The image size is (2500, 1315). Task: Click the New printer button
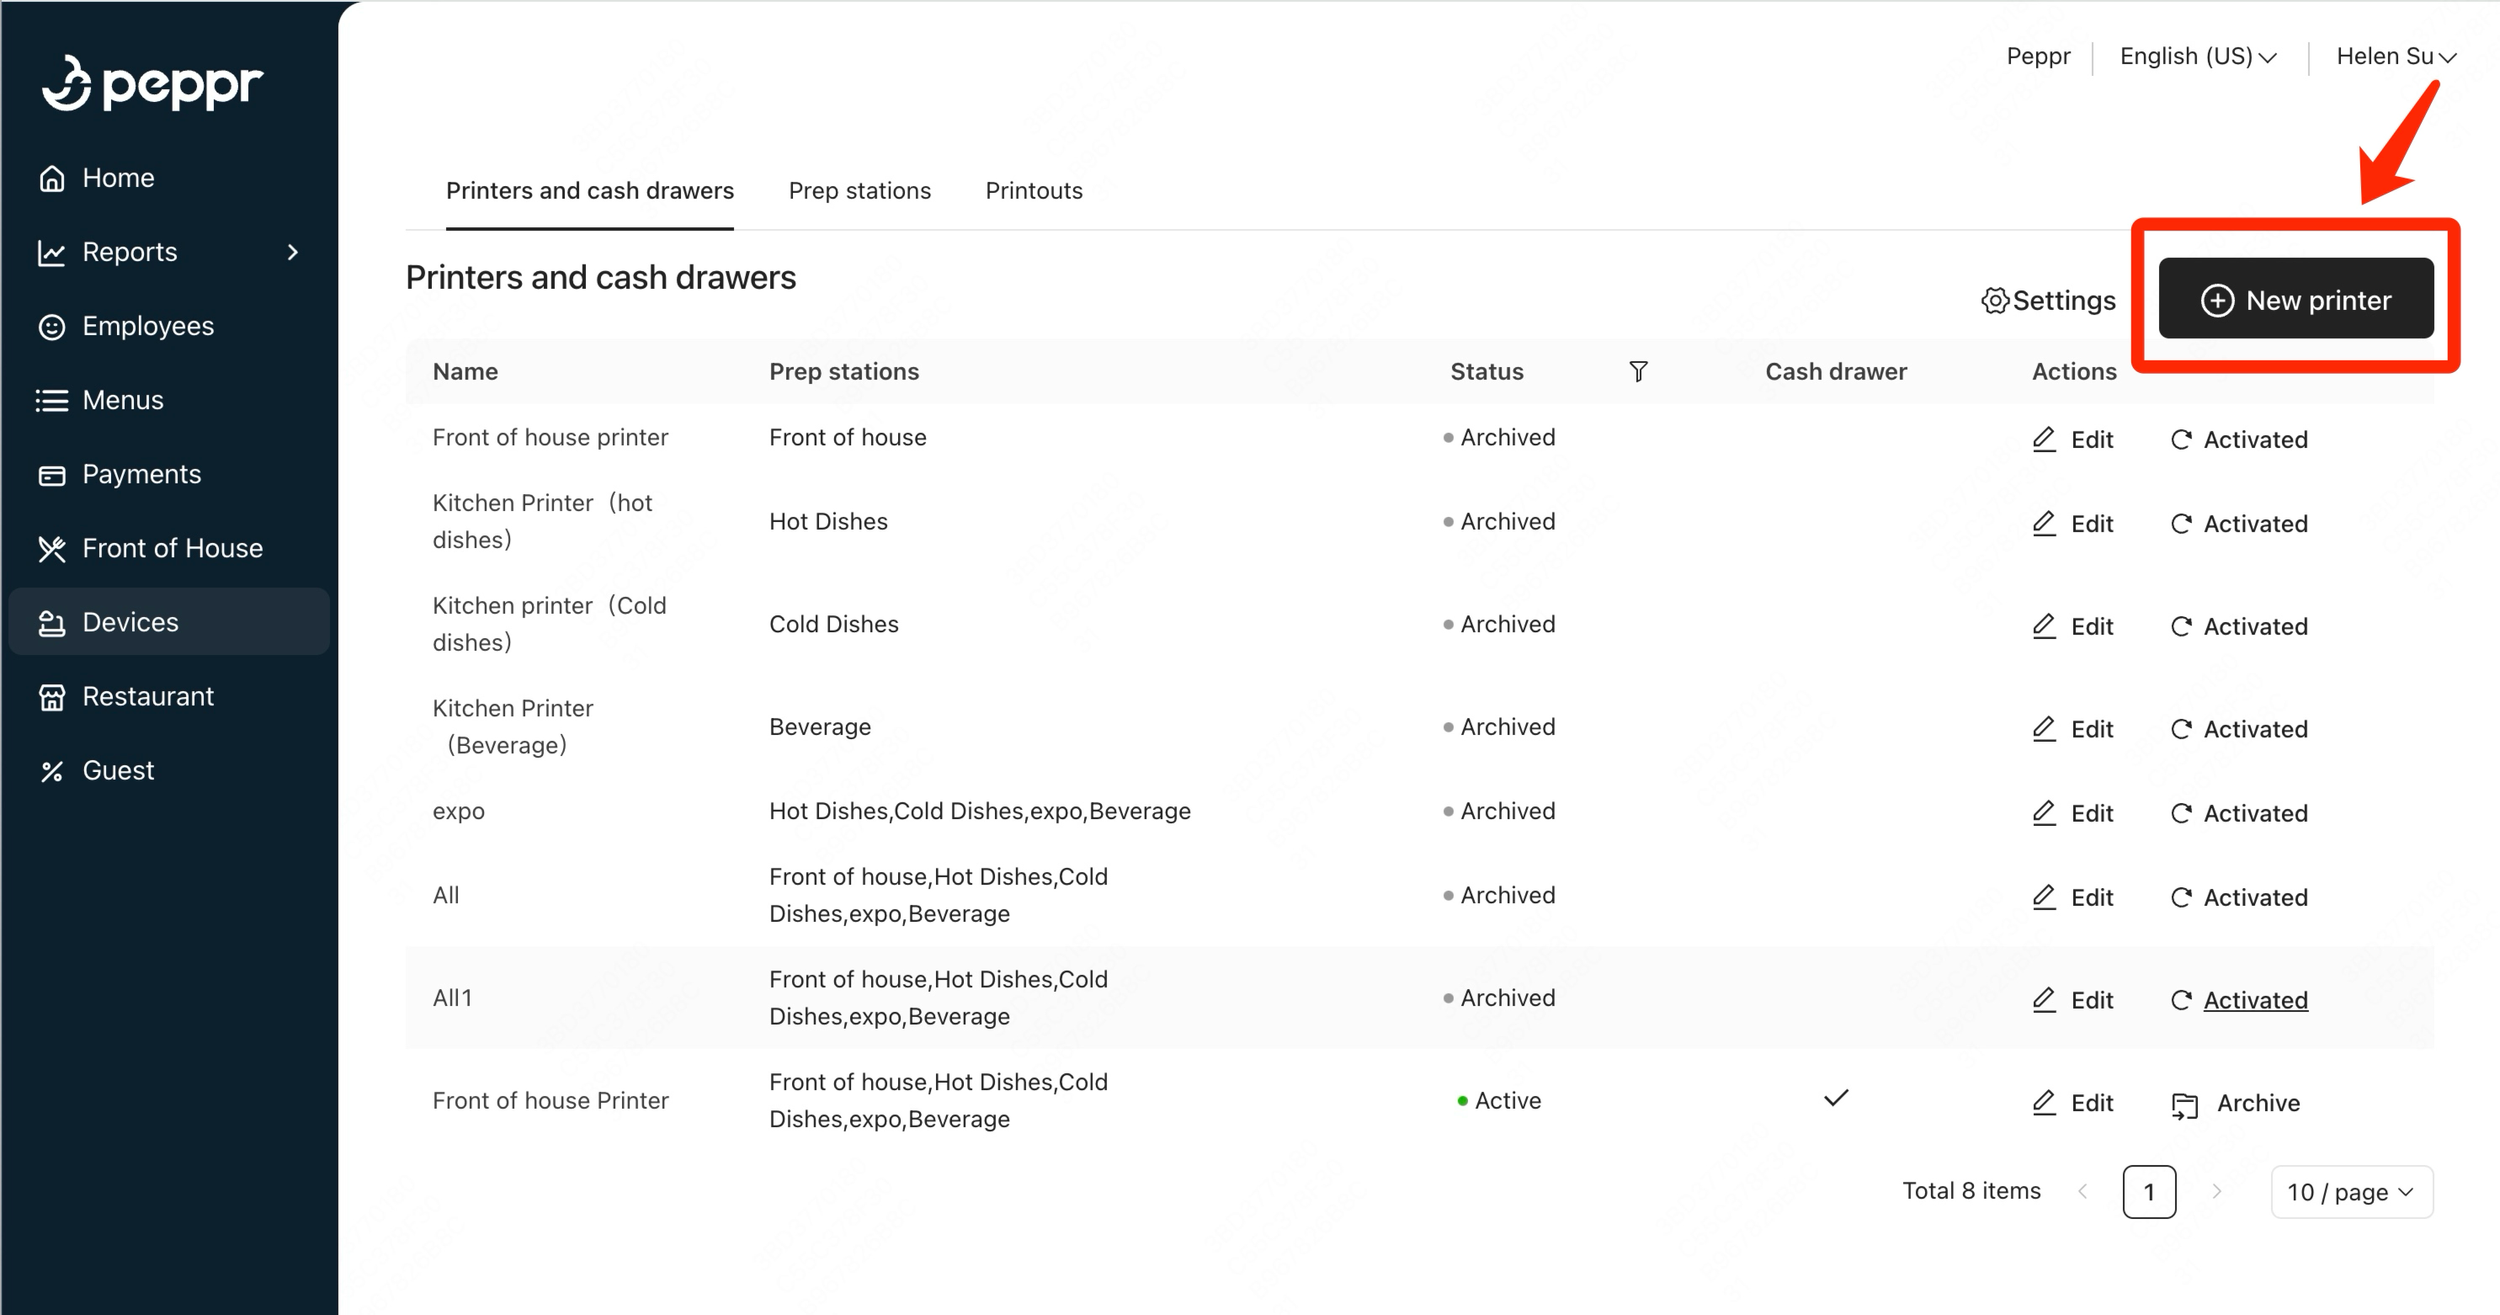tap(2295, 300)
